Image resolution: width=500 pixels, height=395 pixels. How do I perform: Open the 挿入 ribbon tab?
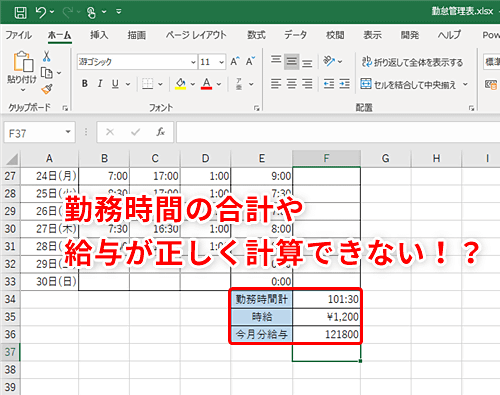point(99,35)
